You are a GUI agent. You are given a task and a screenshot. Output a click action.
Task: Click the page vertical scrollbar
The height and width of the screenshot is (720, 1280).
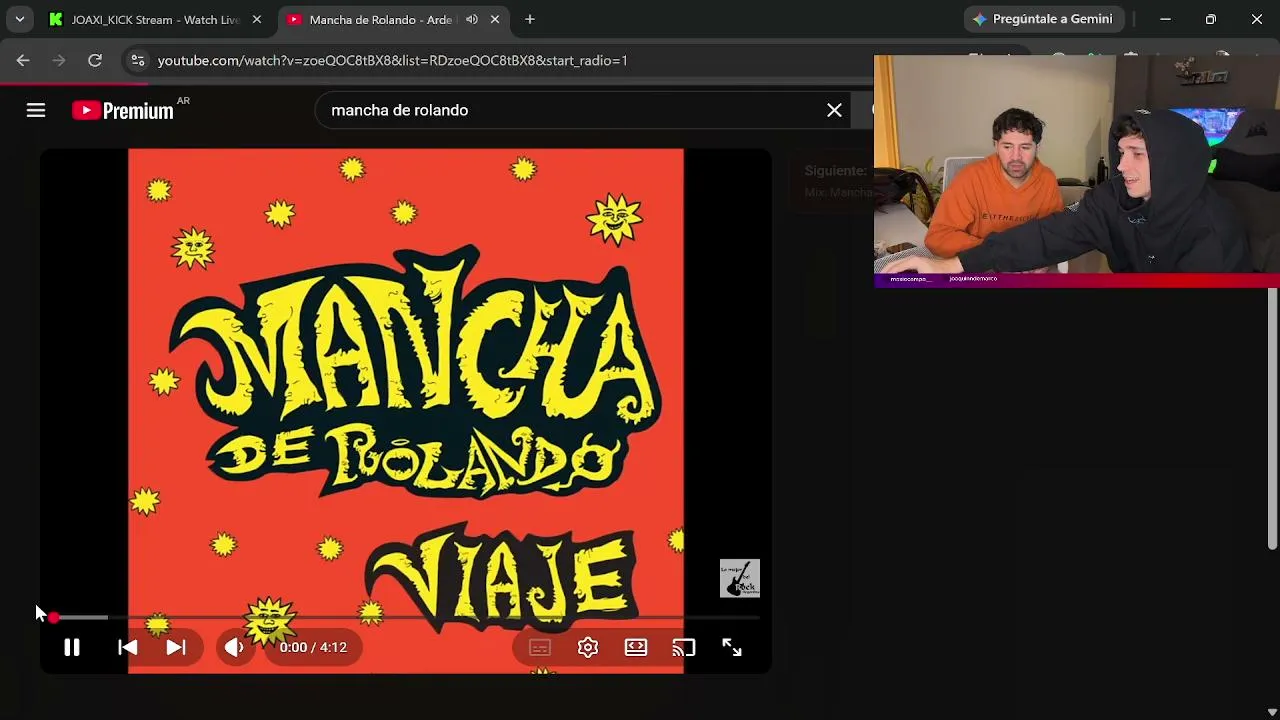1272,418
